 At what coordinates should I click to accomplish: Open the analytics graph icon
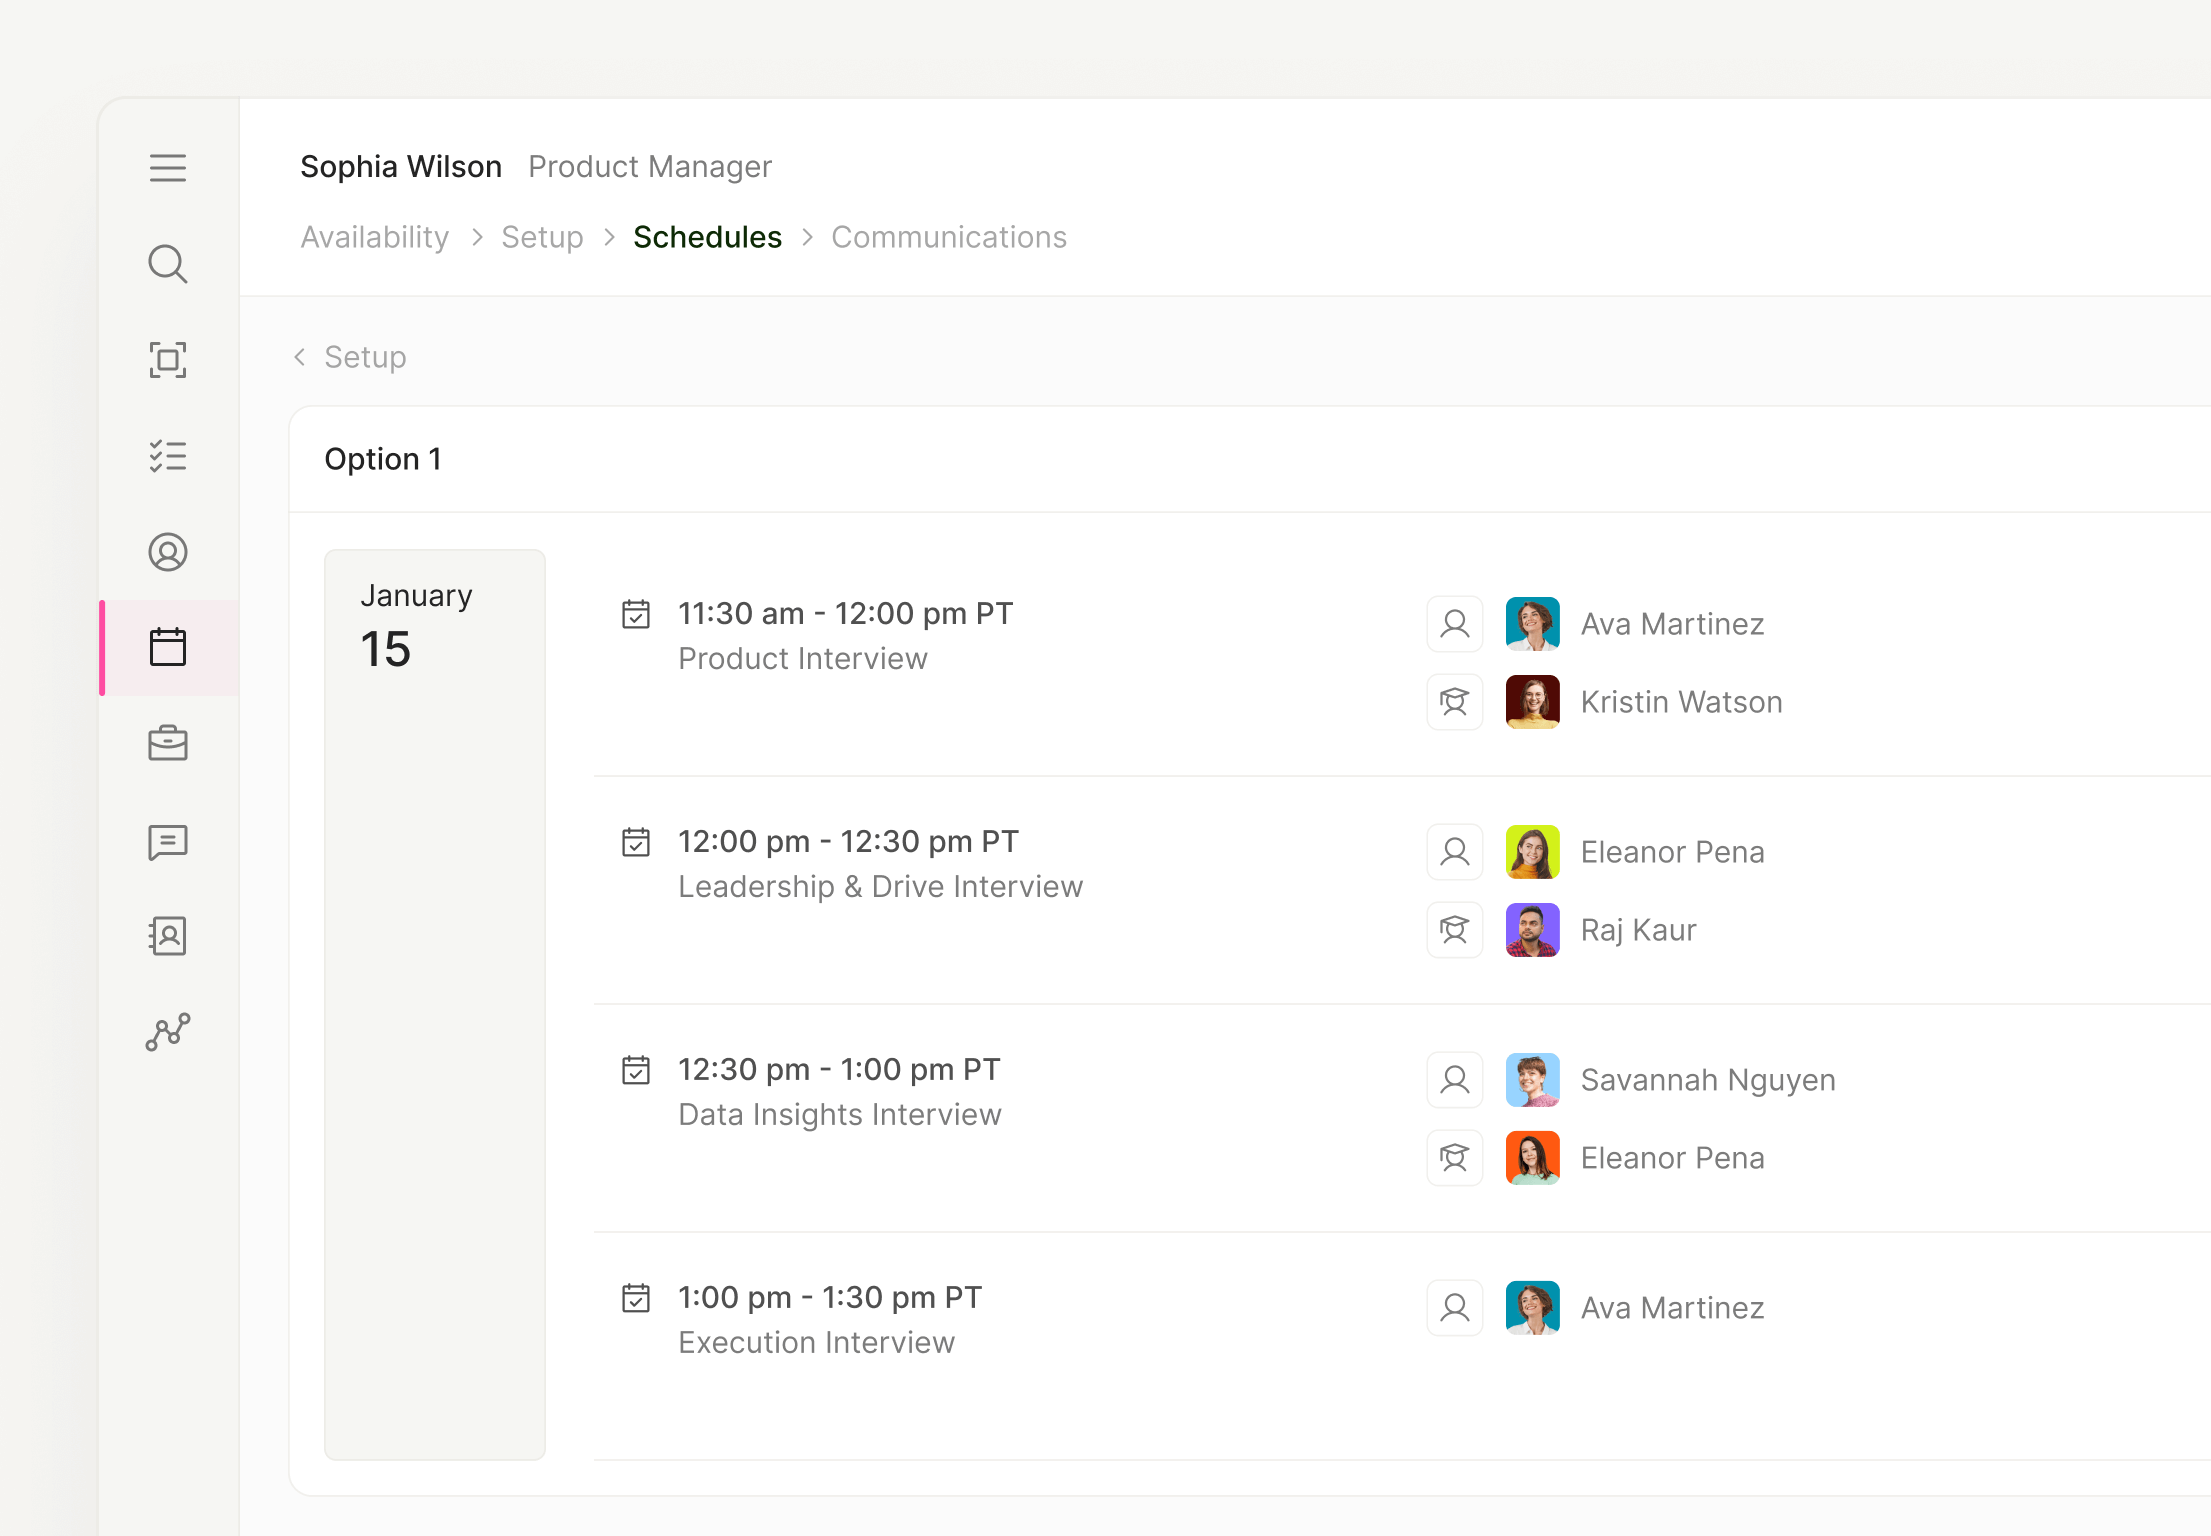(168, 1032)
